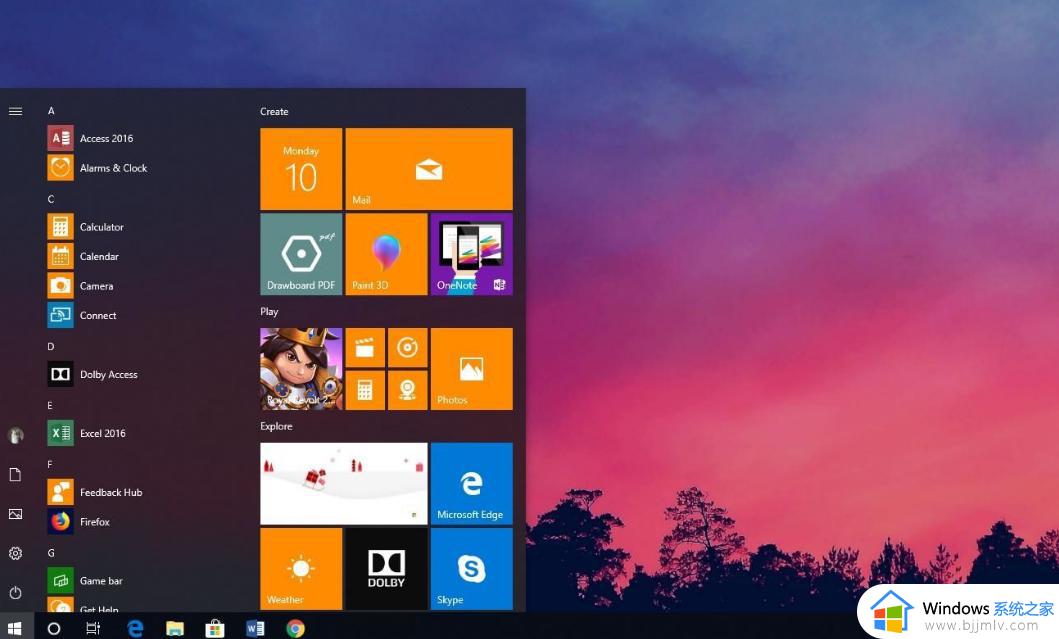Open File Explorer from taskbar

[175, 629]
